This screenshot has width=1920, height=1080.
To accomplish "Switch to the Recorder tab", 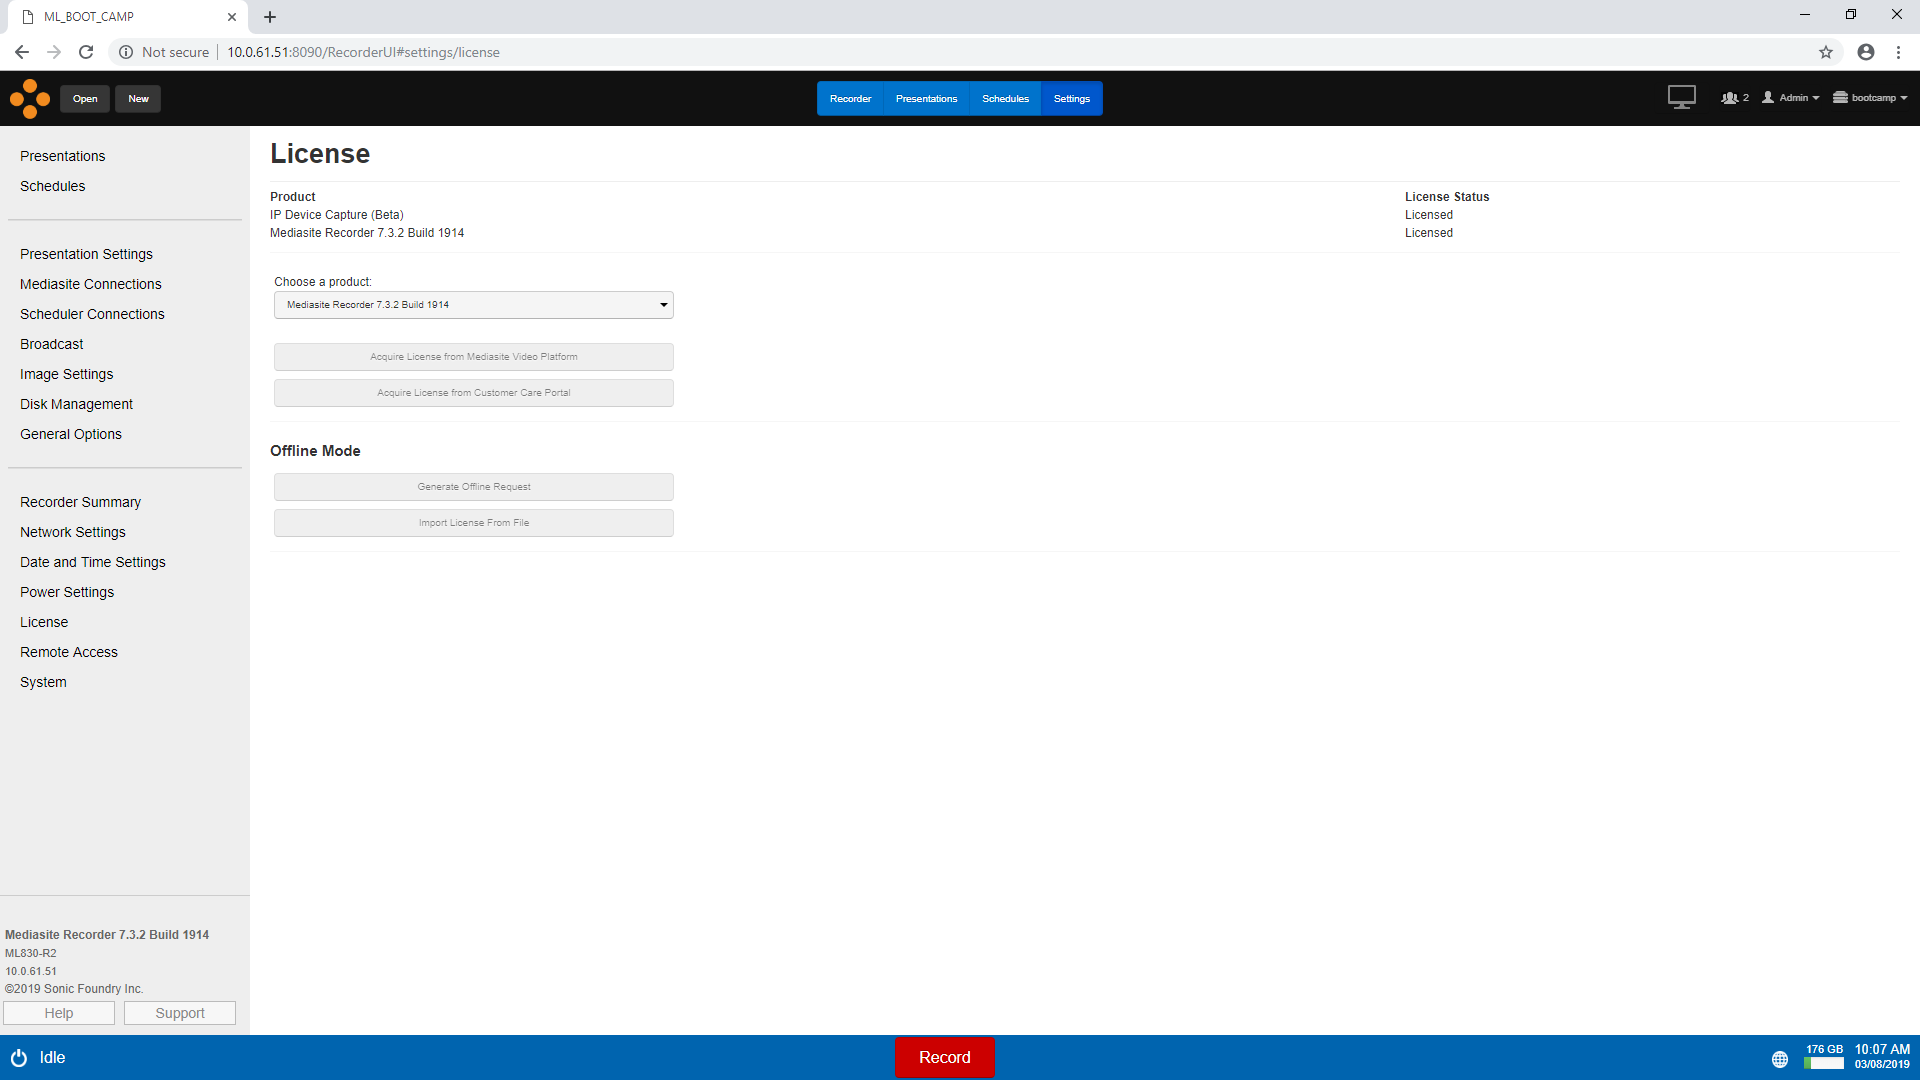I will point(850,98).
